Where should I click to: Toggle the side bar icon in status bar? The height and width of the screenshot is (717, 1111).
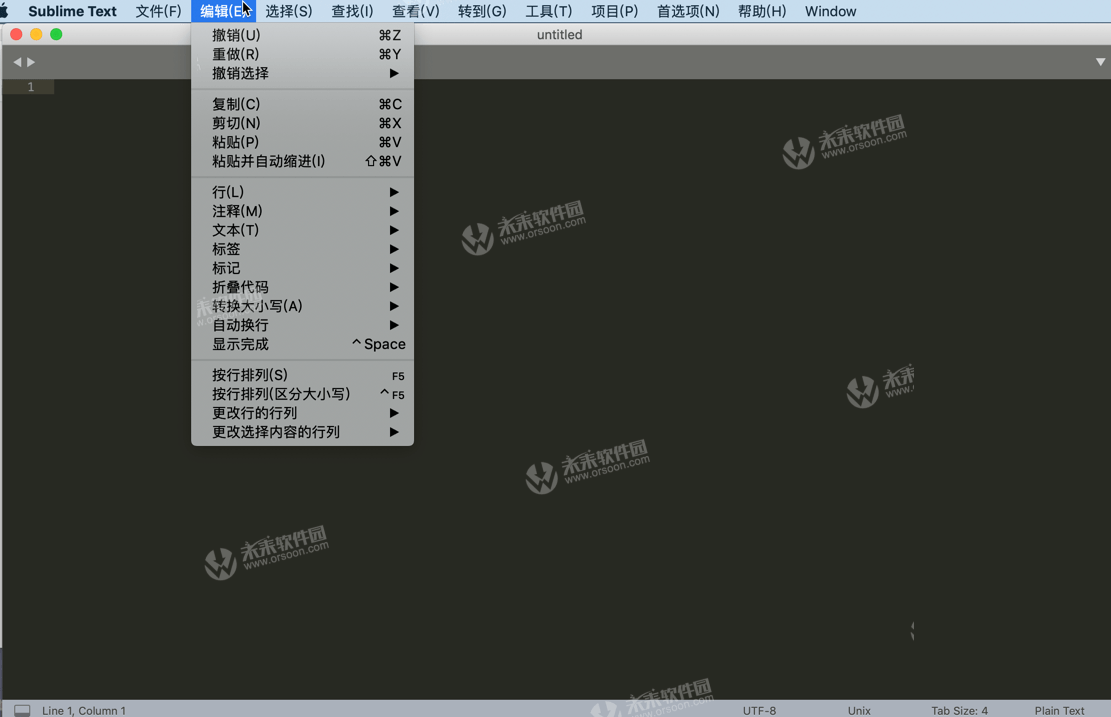tap(22, 710)
